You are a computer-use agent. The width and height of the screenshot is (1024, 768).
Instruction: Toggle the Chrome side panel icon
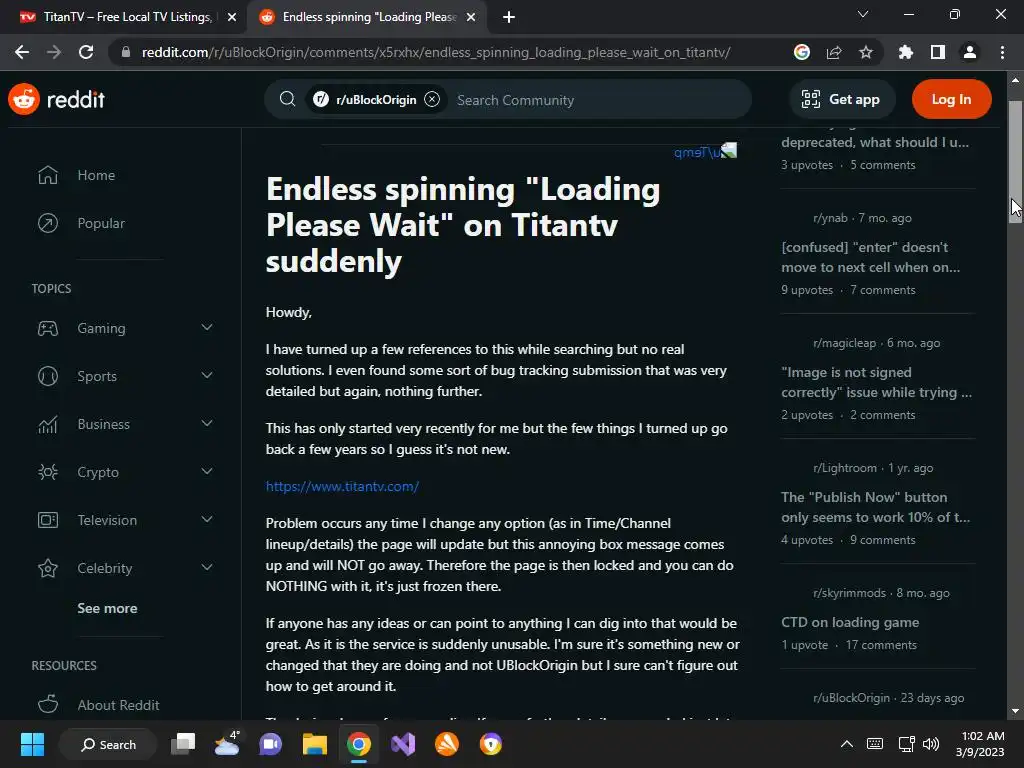tap(938, 52)
